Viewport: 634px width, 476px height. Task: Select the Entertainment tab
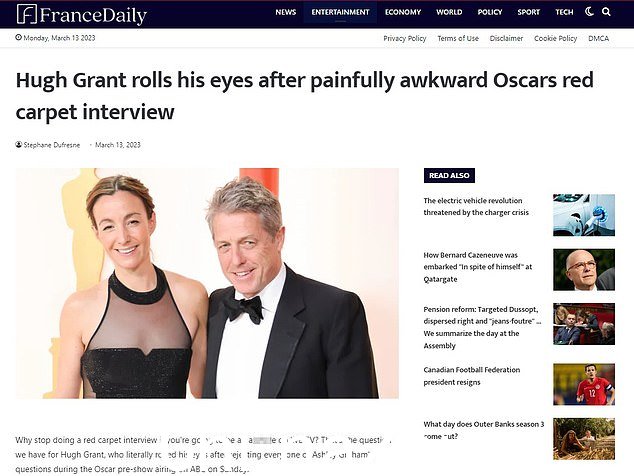point(340,12)
